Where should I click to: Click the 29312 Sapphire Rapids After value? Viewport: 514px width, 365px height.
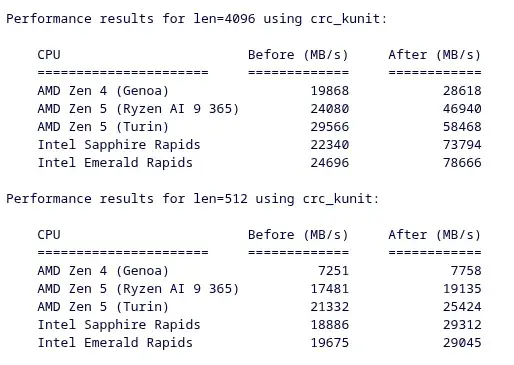pos(462,325)
